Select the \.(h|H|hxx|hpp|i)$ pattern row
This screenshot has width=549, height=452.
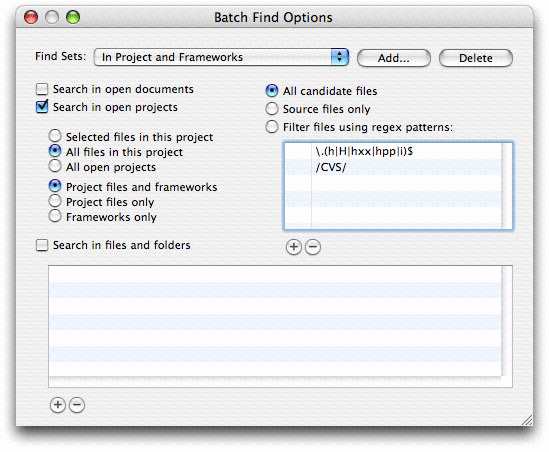[x=392, y=152]
